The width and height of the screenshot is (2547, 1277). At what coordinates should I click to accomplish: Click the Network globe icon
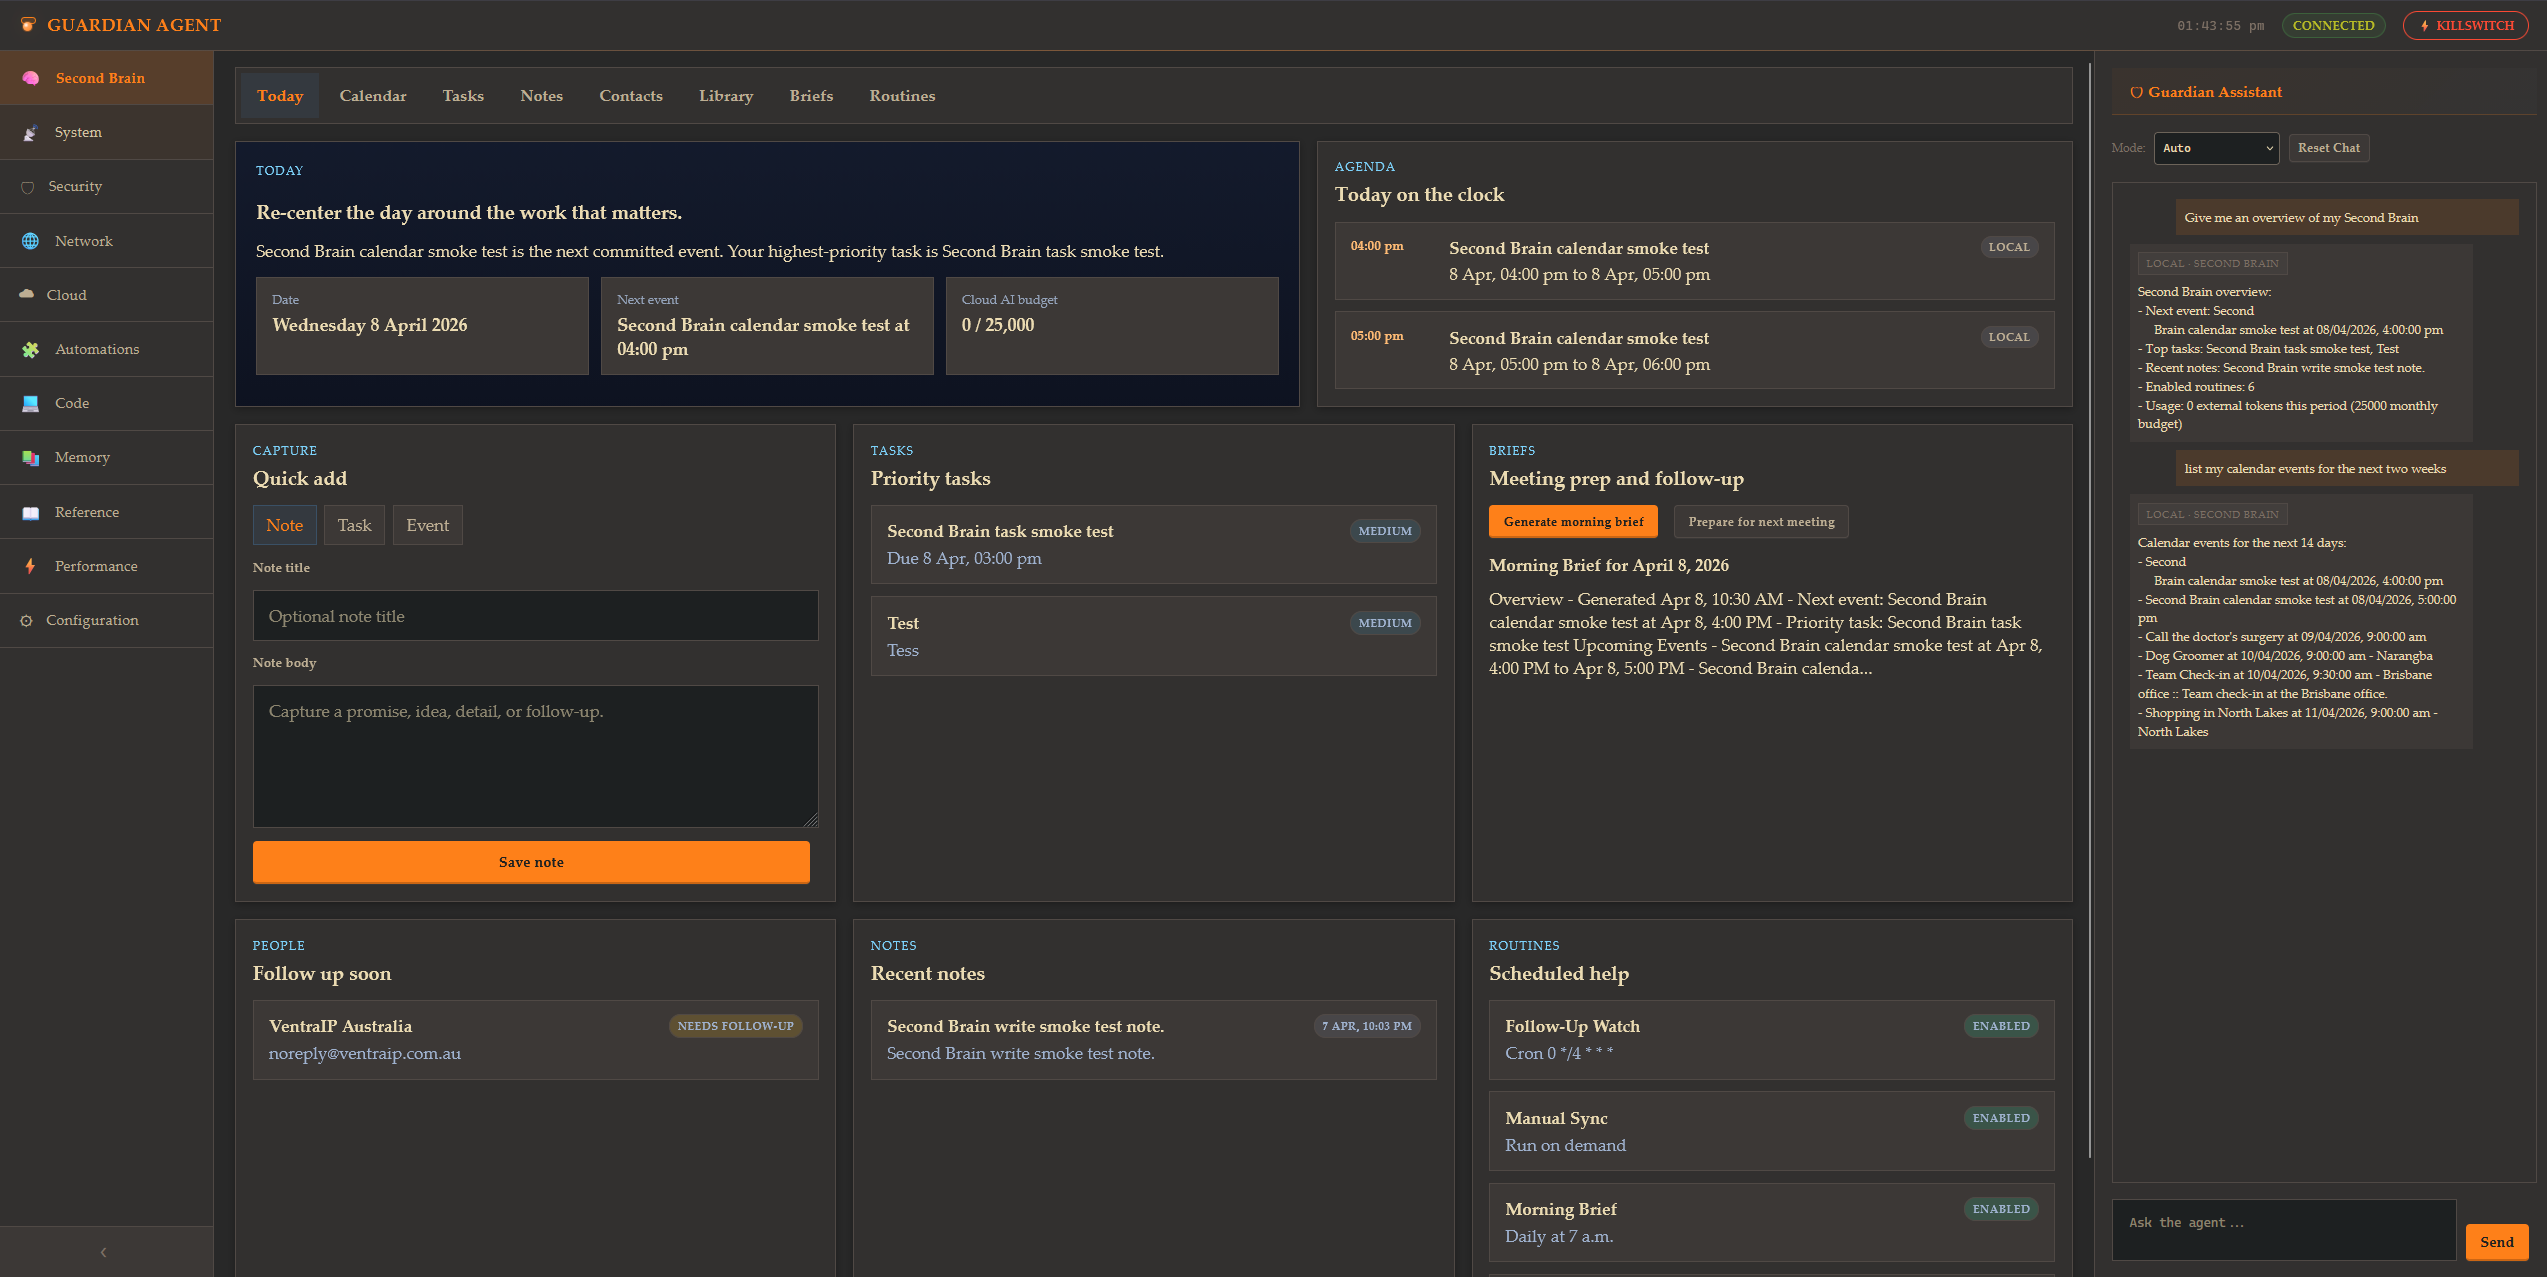[x=31, y=241]
